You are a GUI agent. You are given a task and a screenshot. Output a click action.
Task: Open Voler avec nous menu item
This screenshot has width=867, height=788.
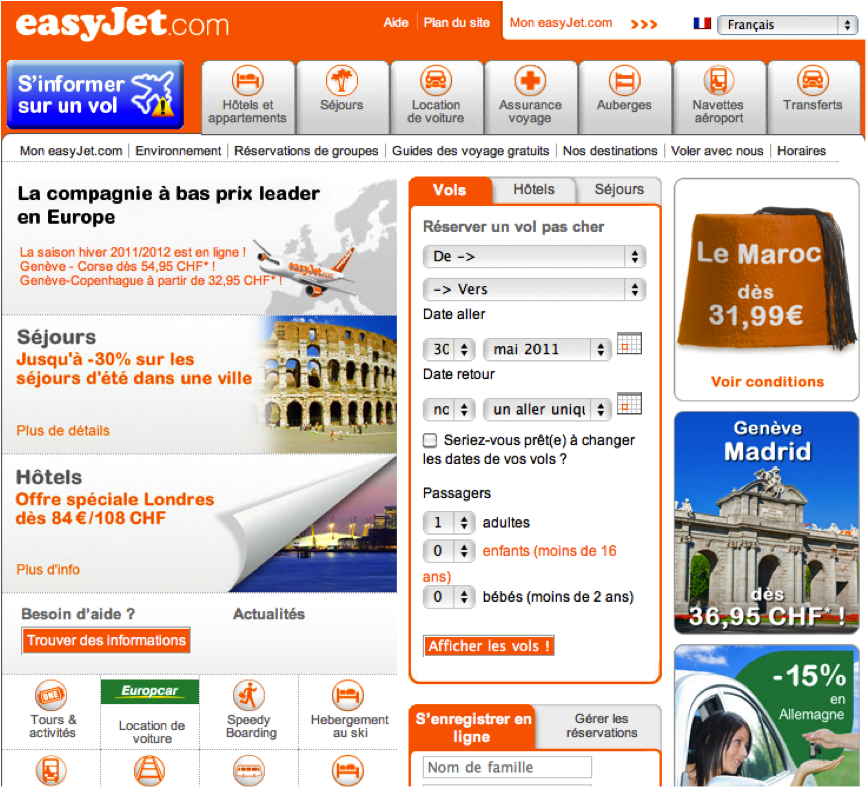point(717,151)
